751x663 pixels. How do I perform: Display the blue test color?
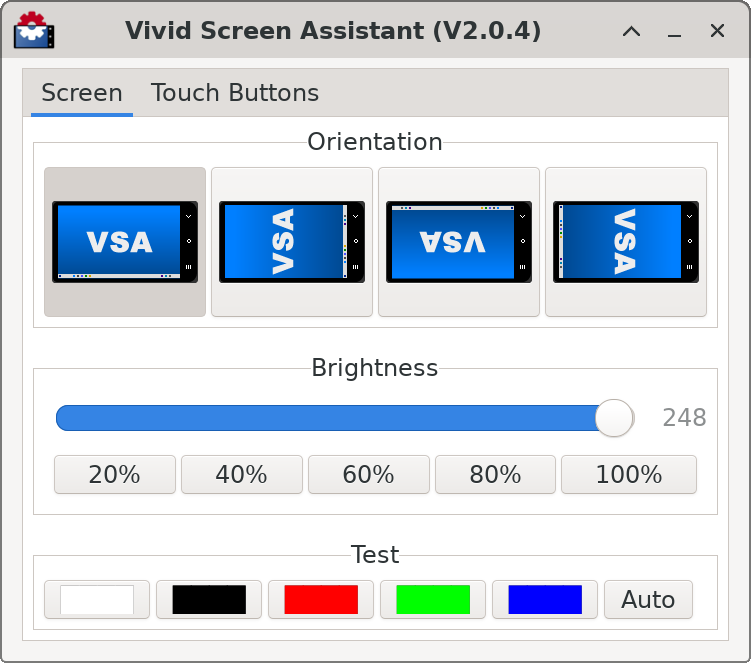[545, 600]
